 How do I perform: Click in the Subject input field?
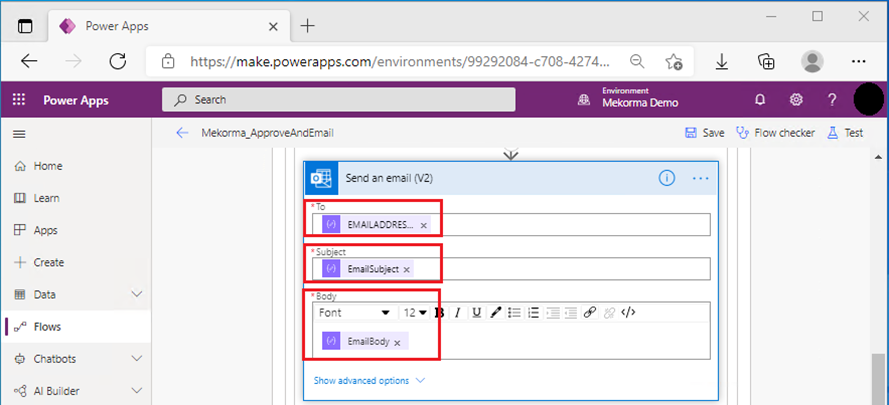tap(511, 269)
